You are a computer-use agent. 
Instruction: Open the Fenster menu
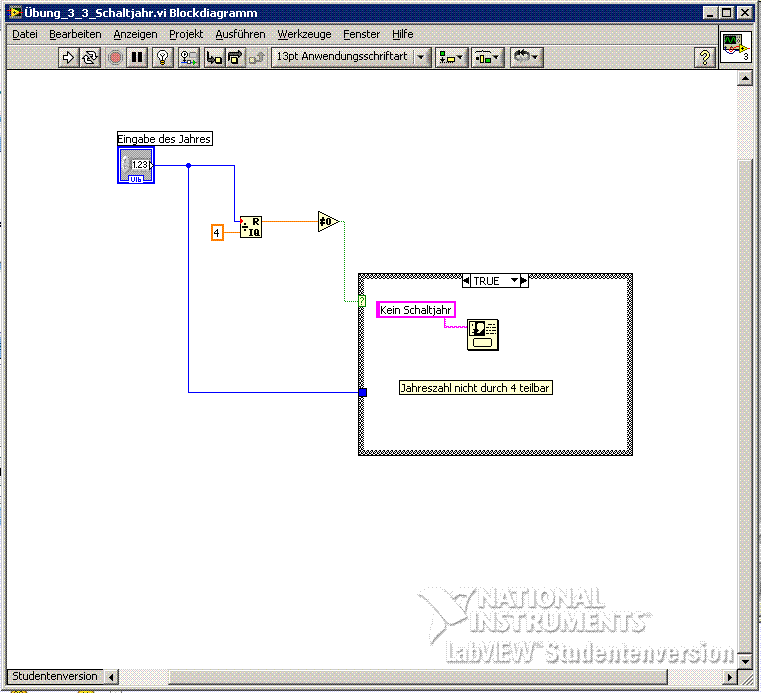[x=362, y=34]
